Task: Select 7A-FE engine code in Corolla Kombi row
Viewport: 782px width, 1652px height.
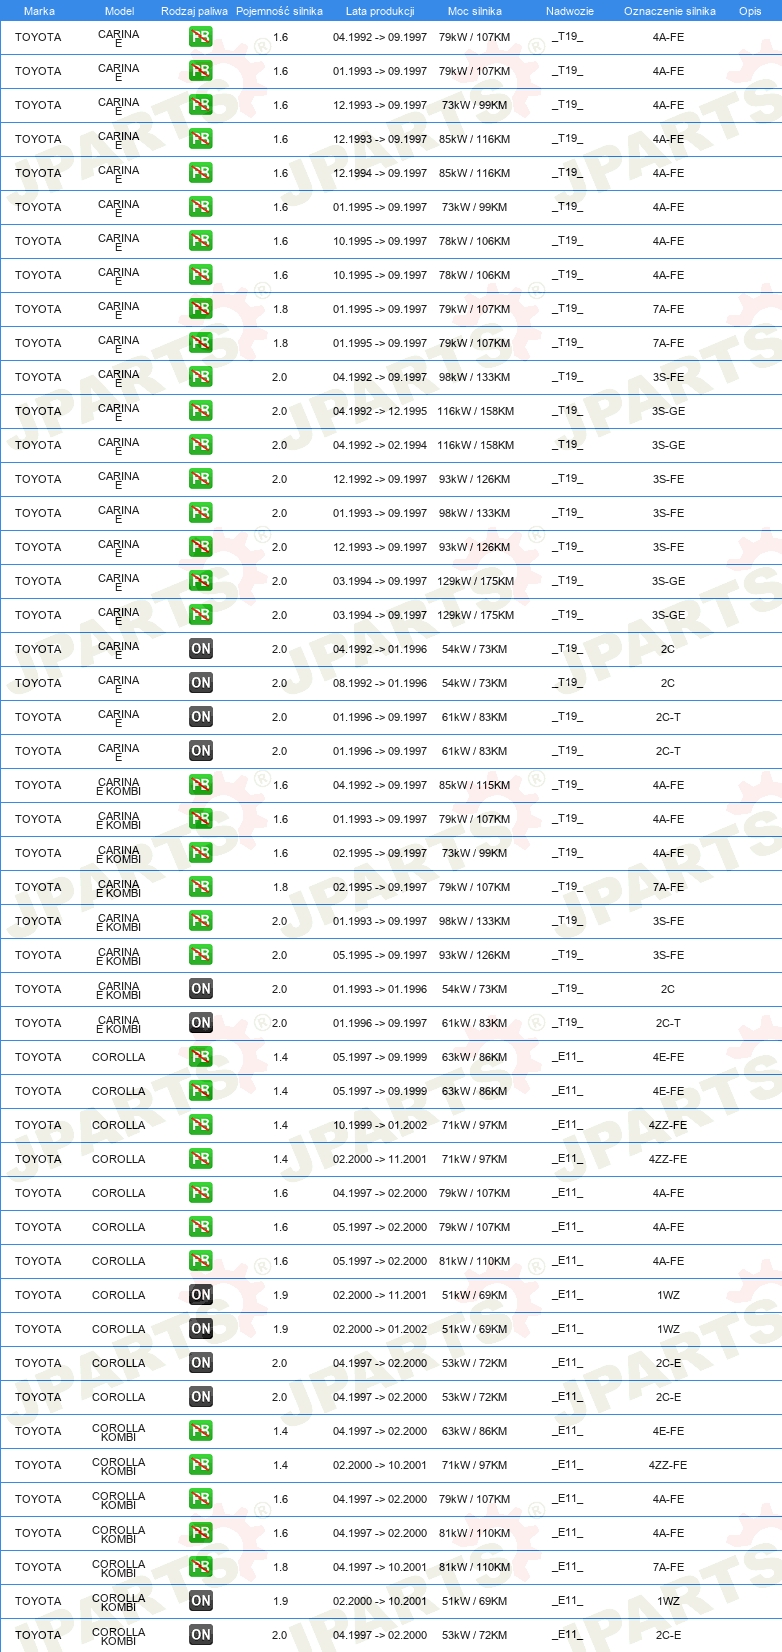Action: click(669, 1567)
